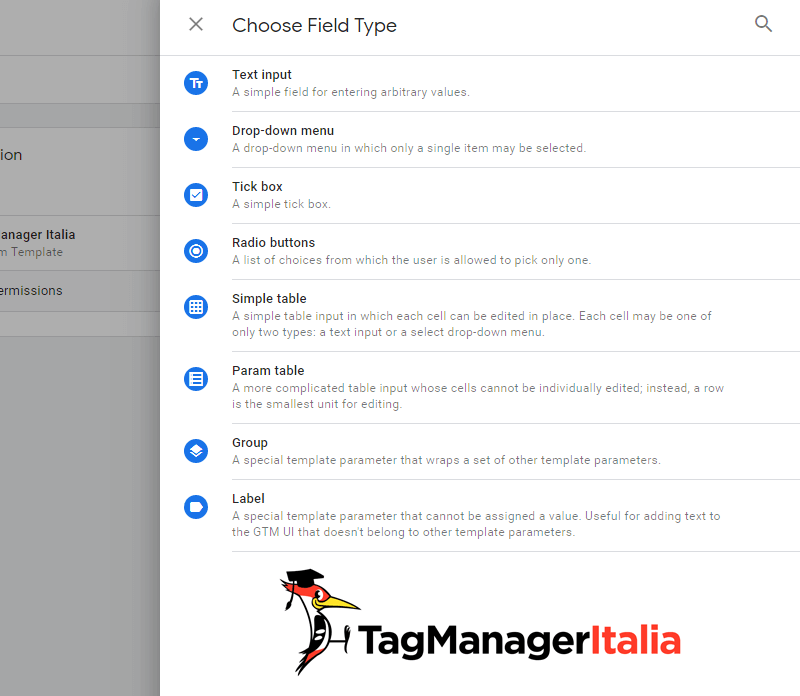Click the Radio buttons field type icon
The height and width of the screenshot is (696, 800).
pos(196,251)
